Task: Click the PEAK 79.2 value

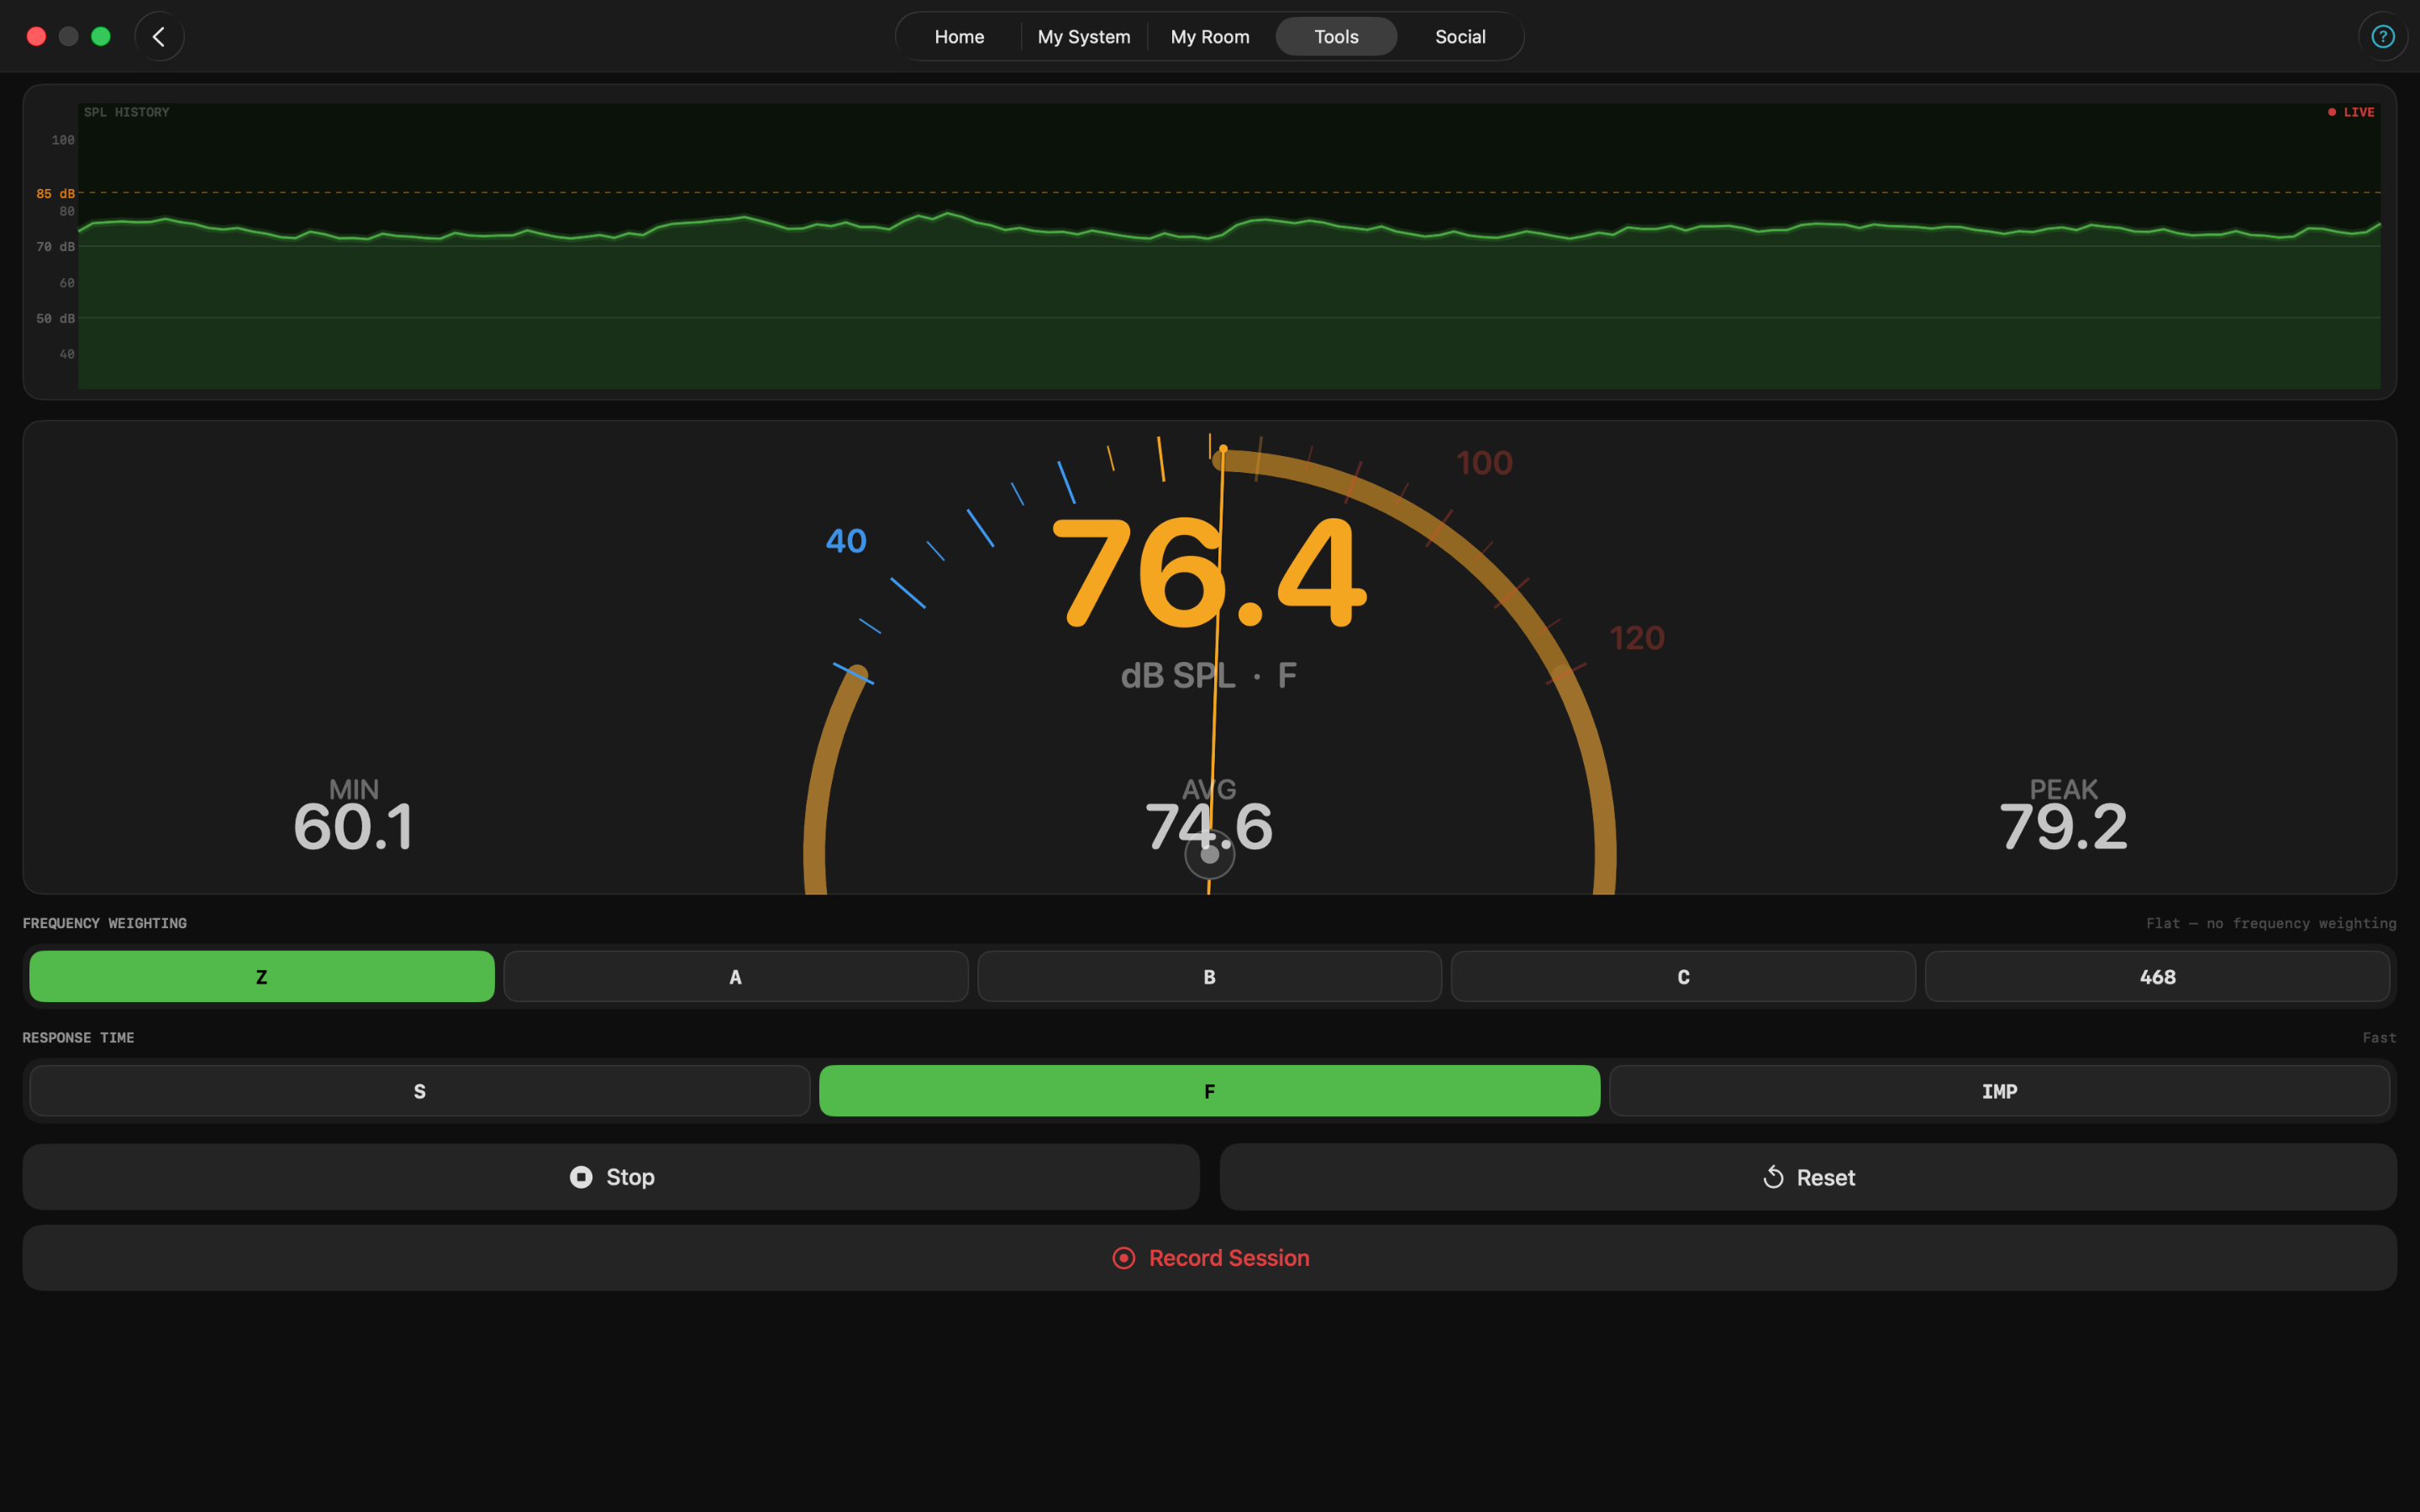Action: point(2063,827)
